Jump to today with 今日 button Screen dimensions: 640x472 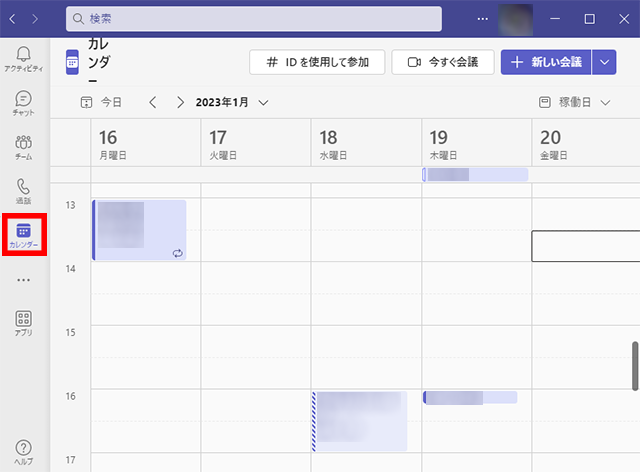[x=102, y=102]
